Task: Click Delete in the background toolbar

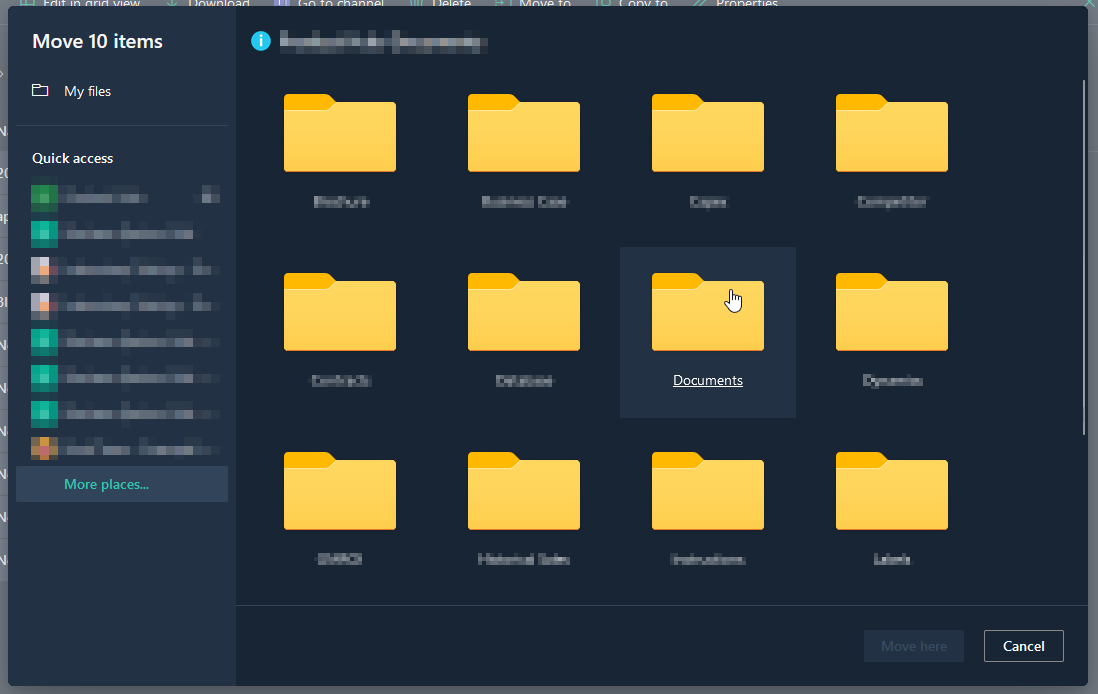Action: click(x=441, y=3)
